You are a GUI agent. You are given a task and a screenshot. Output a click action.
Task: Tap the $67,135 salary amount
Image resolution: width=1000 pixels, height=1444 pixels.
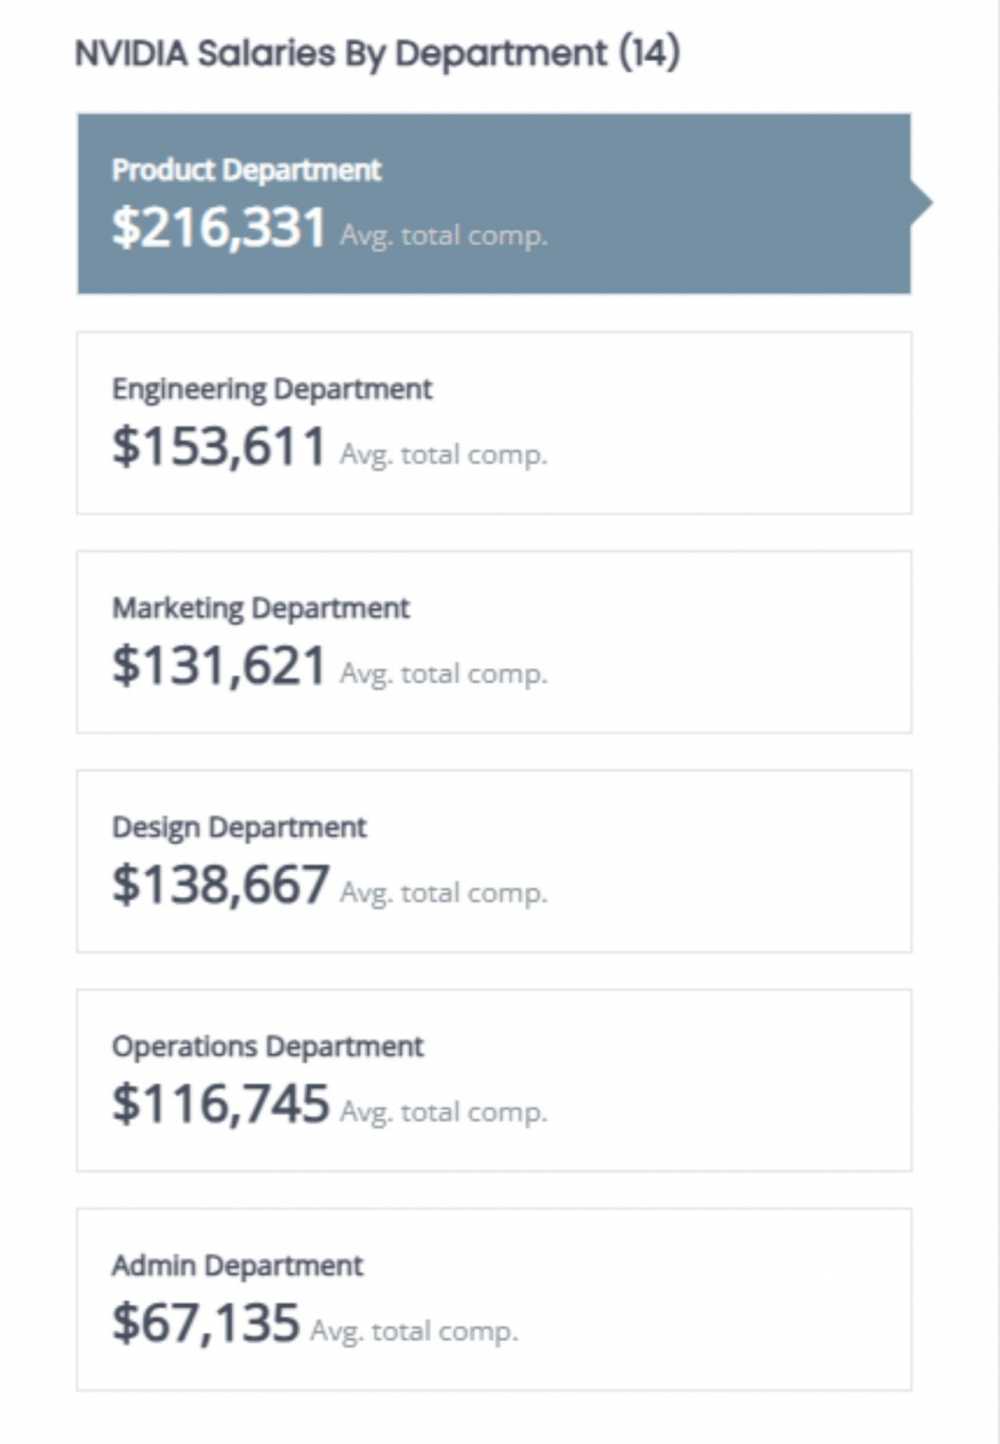pyautogui.click(x=205, y=1323)
